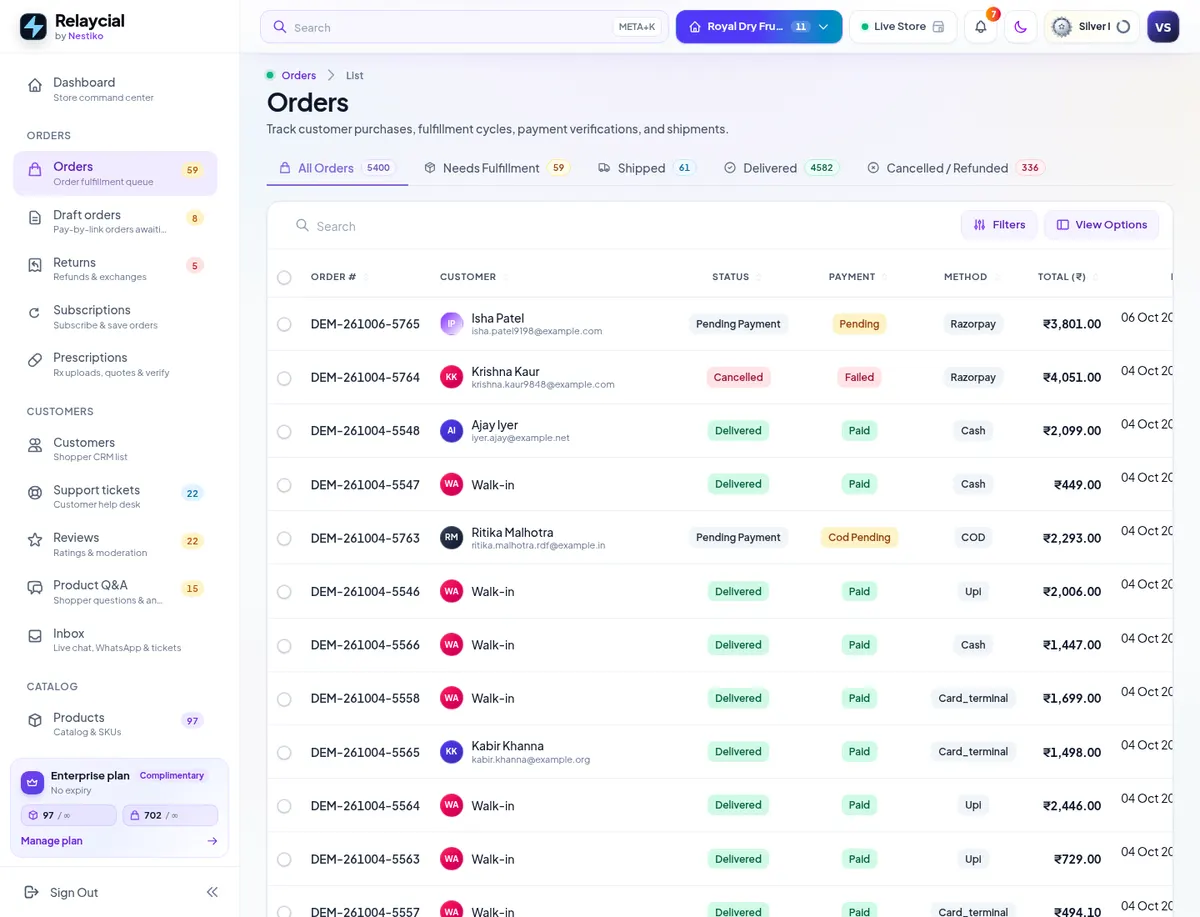
Task: Click the Product Q&A chat icon
Action: coord(35,587)
